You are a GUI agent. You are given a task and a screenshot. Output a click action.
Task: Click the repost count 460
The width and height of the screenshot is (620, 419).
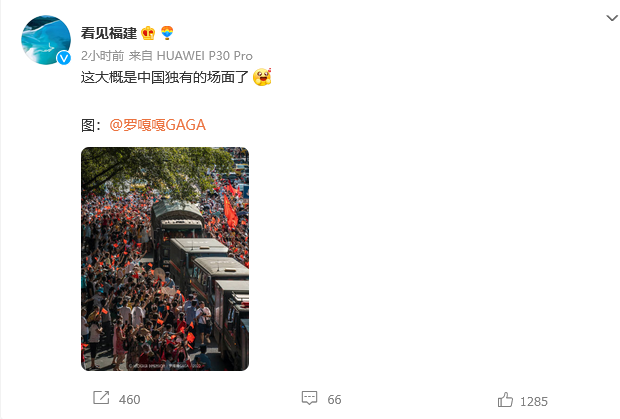[129, 400]
